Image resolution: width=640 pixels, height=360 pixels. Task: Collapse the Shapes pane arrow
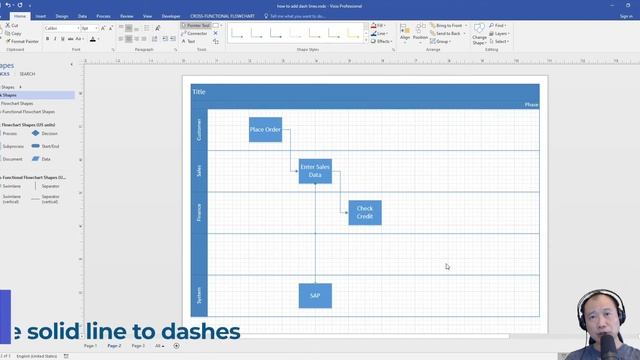click(72, 64)
